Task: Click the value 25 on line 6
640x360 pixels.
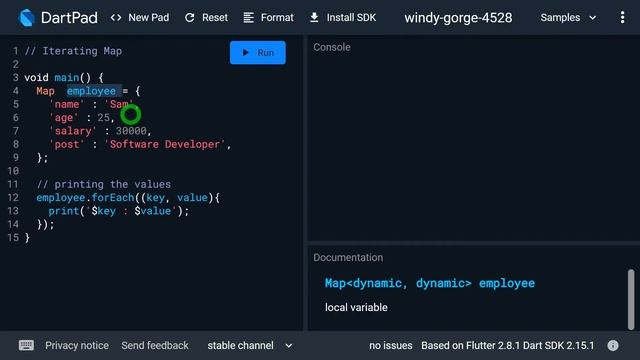Action: [x=103, y=118]
